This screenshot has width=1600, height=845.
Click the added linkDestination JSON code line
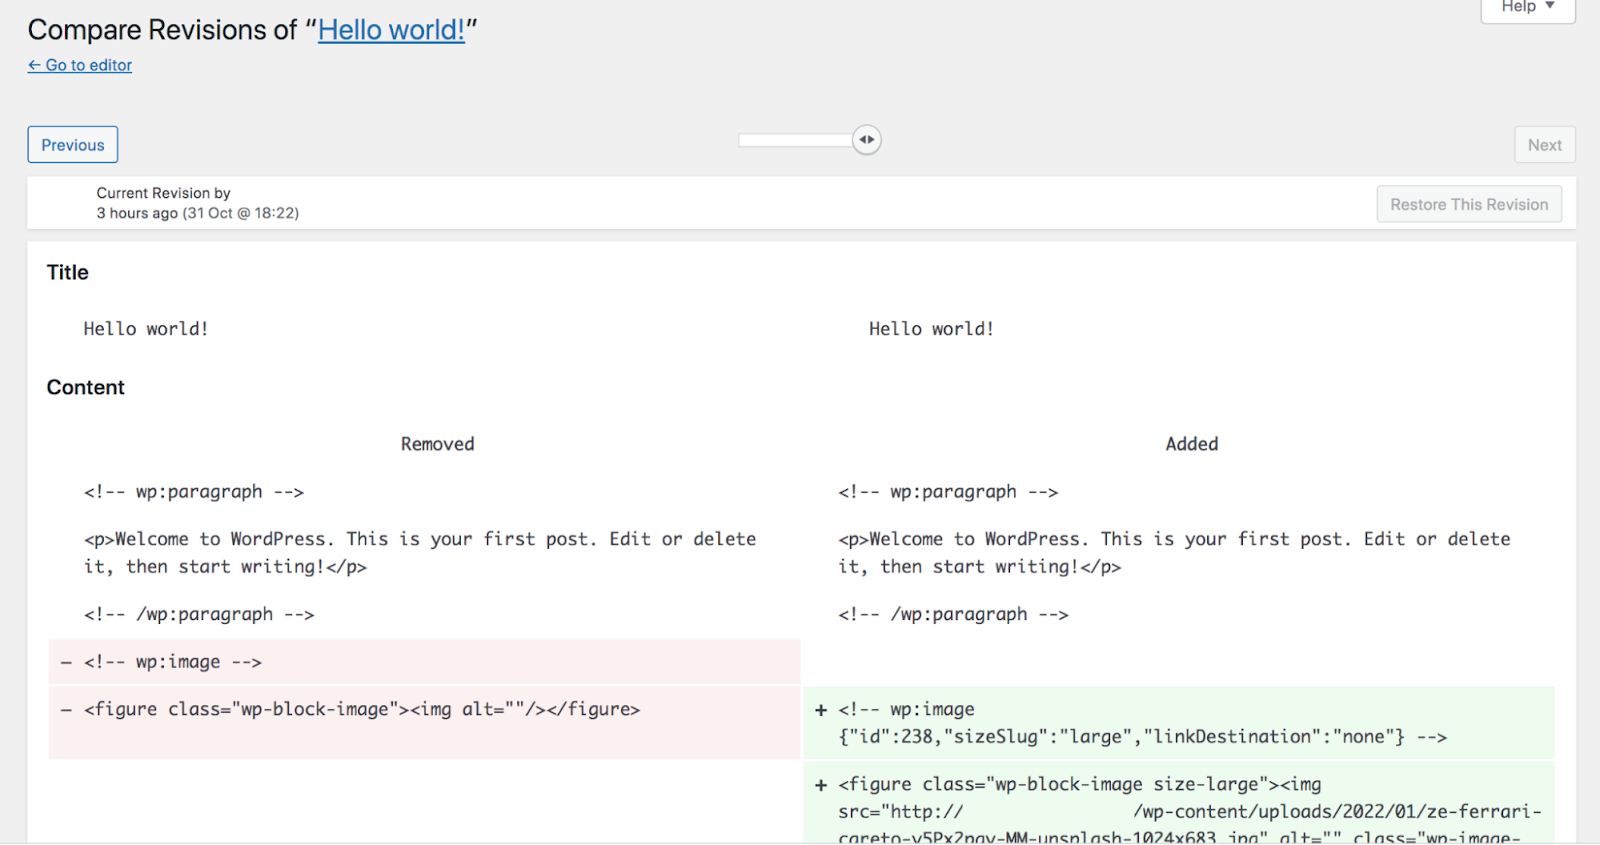click(1142, 737)
